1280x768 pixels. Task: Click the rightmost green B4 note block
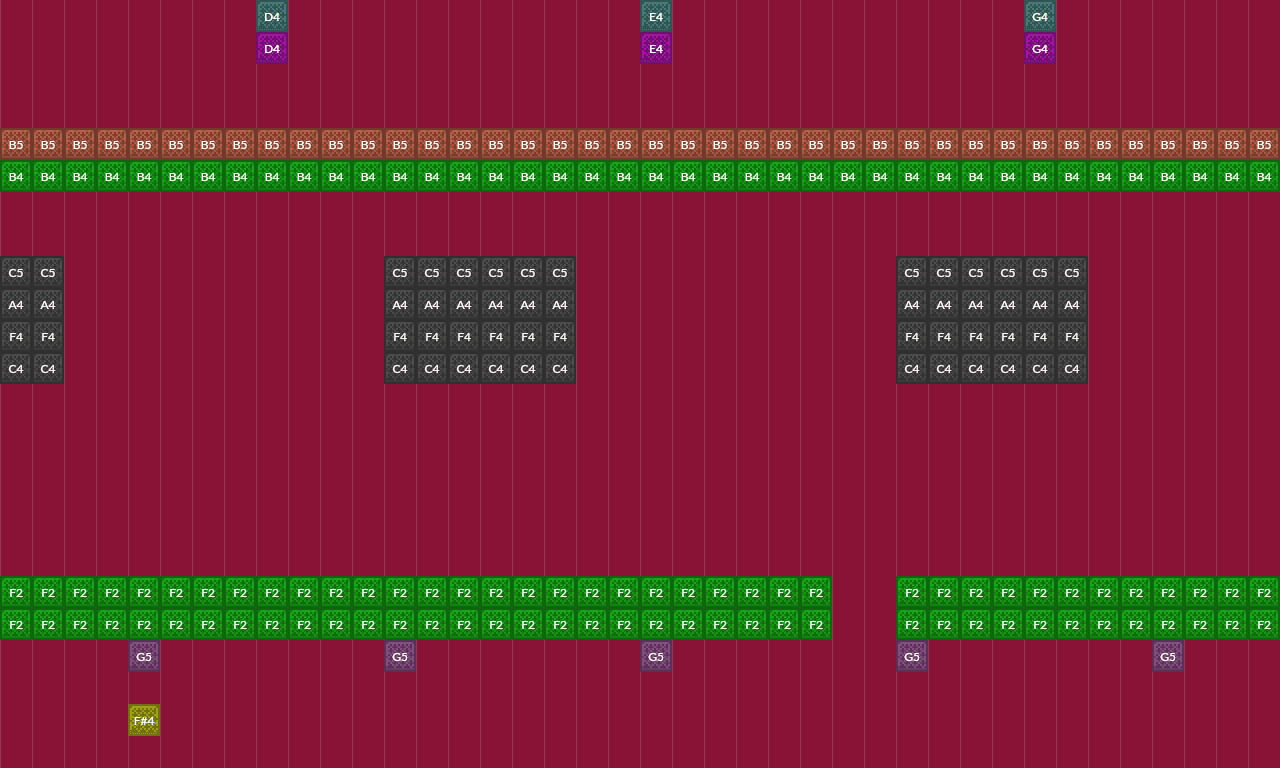pyautogui.click(x=1264, y=176)
